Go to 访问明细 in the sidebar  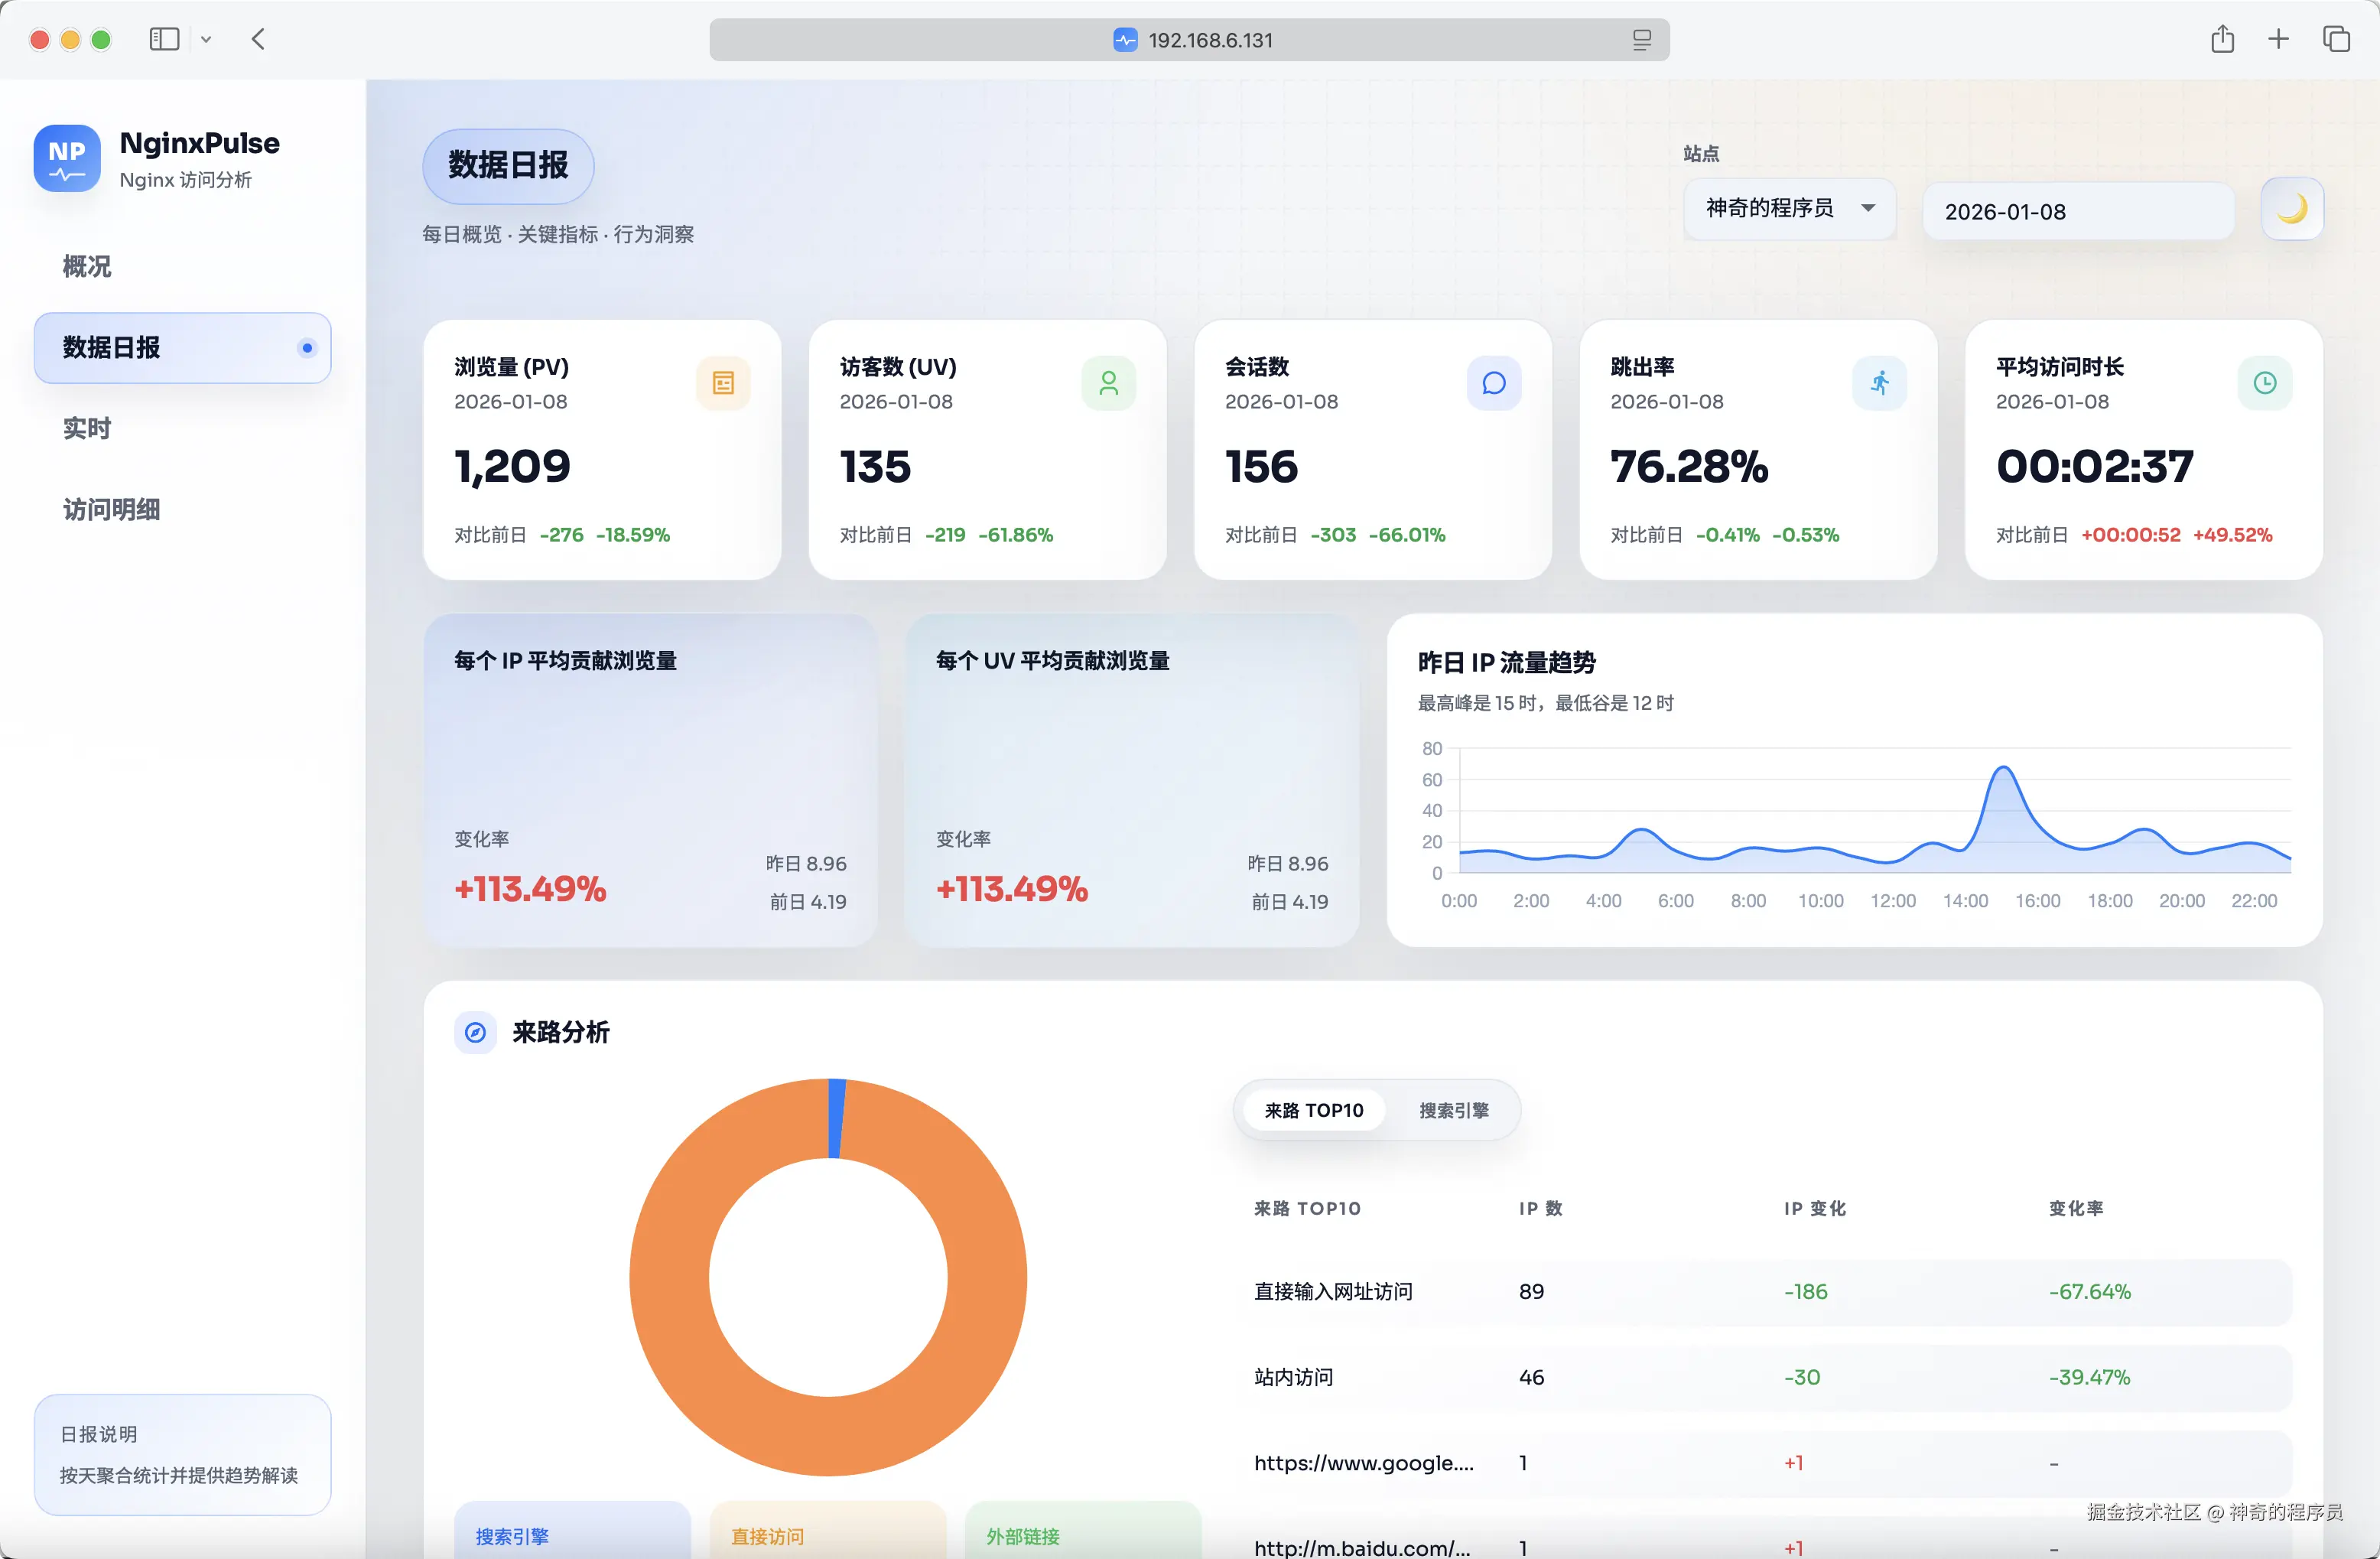coord(111,509)
